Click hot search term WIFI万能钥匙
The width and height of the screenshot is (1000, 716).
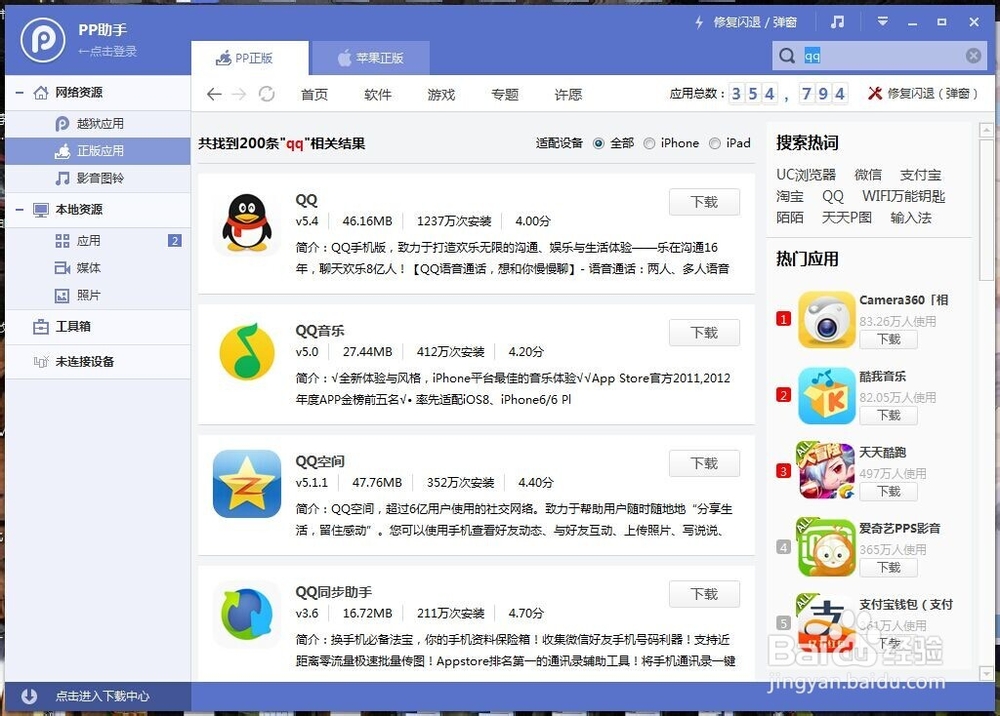[x=904, y=196]
